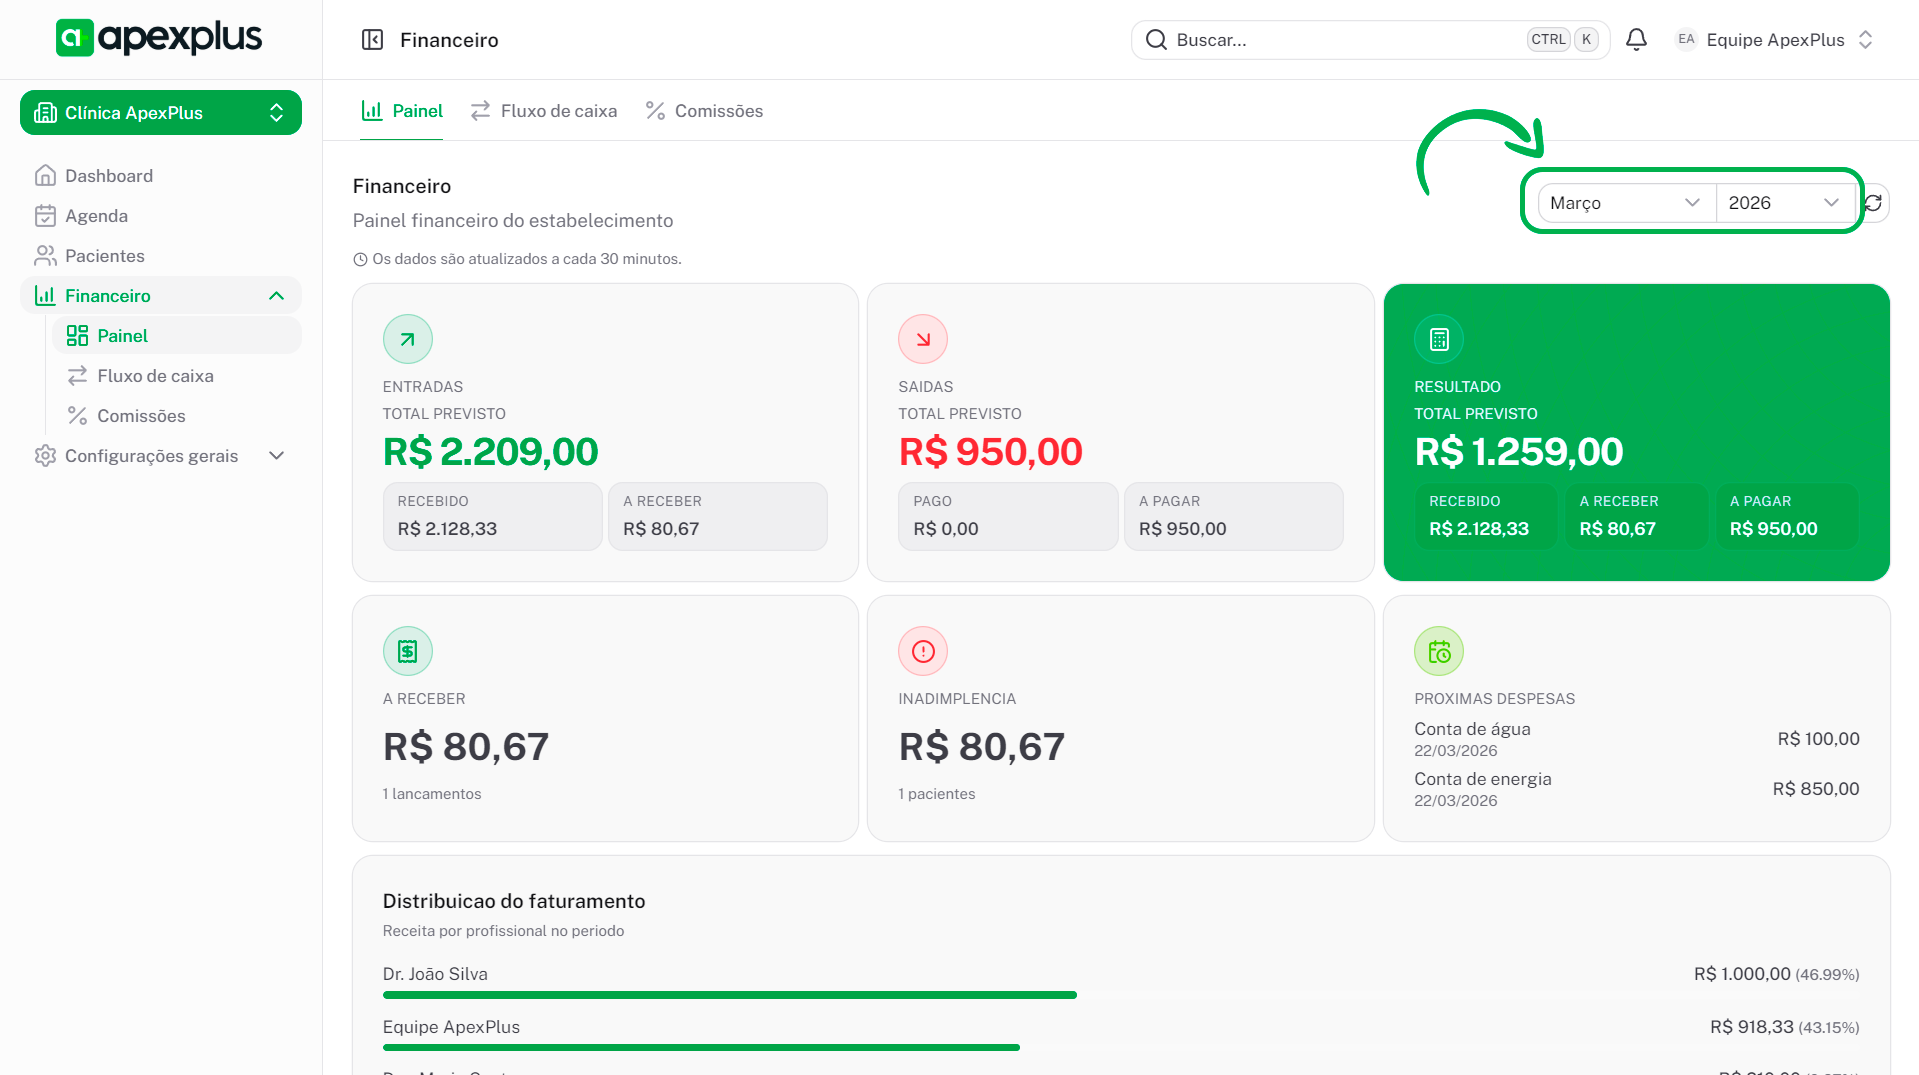The width and height of the screenshot is (1919, 1075).
Task: Open notifications bell icon
Action: point(1636,40)
